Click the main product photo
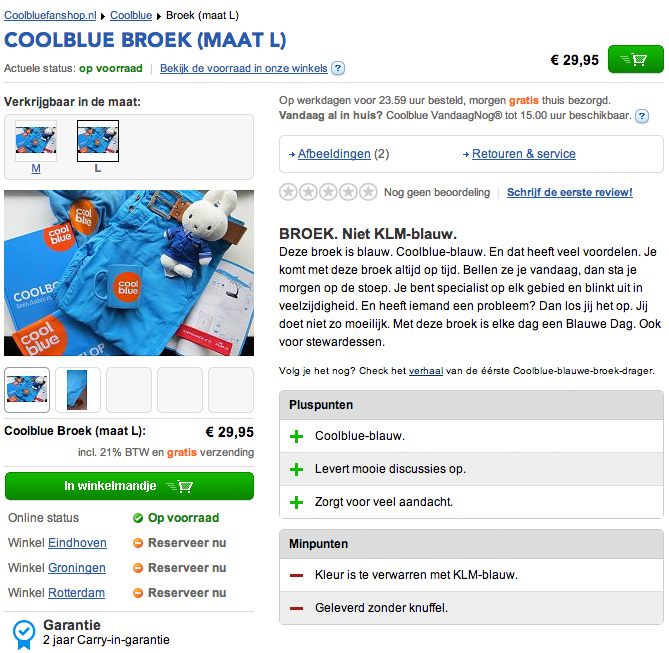669x653 pixels. (129, 274)
